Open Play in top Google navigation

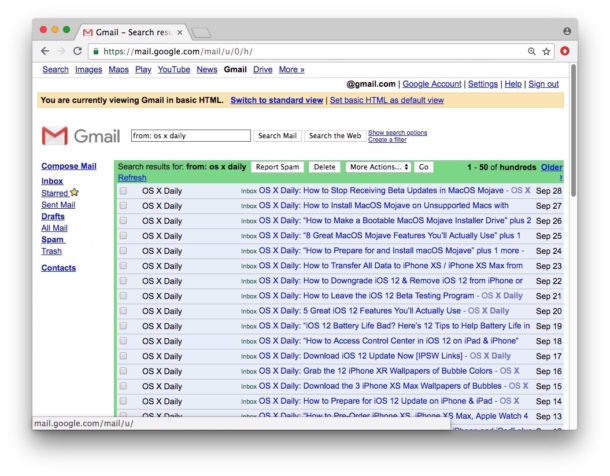(143, 70)
